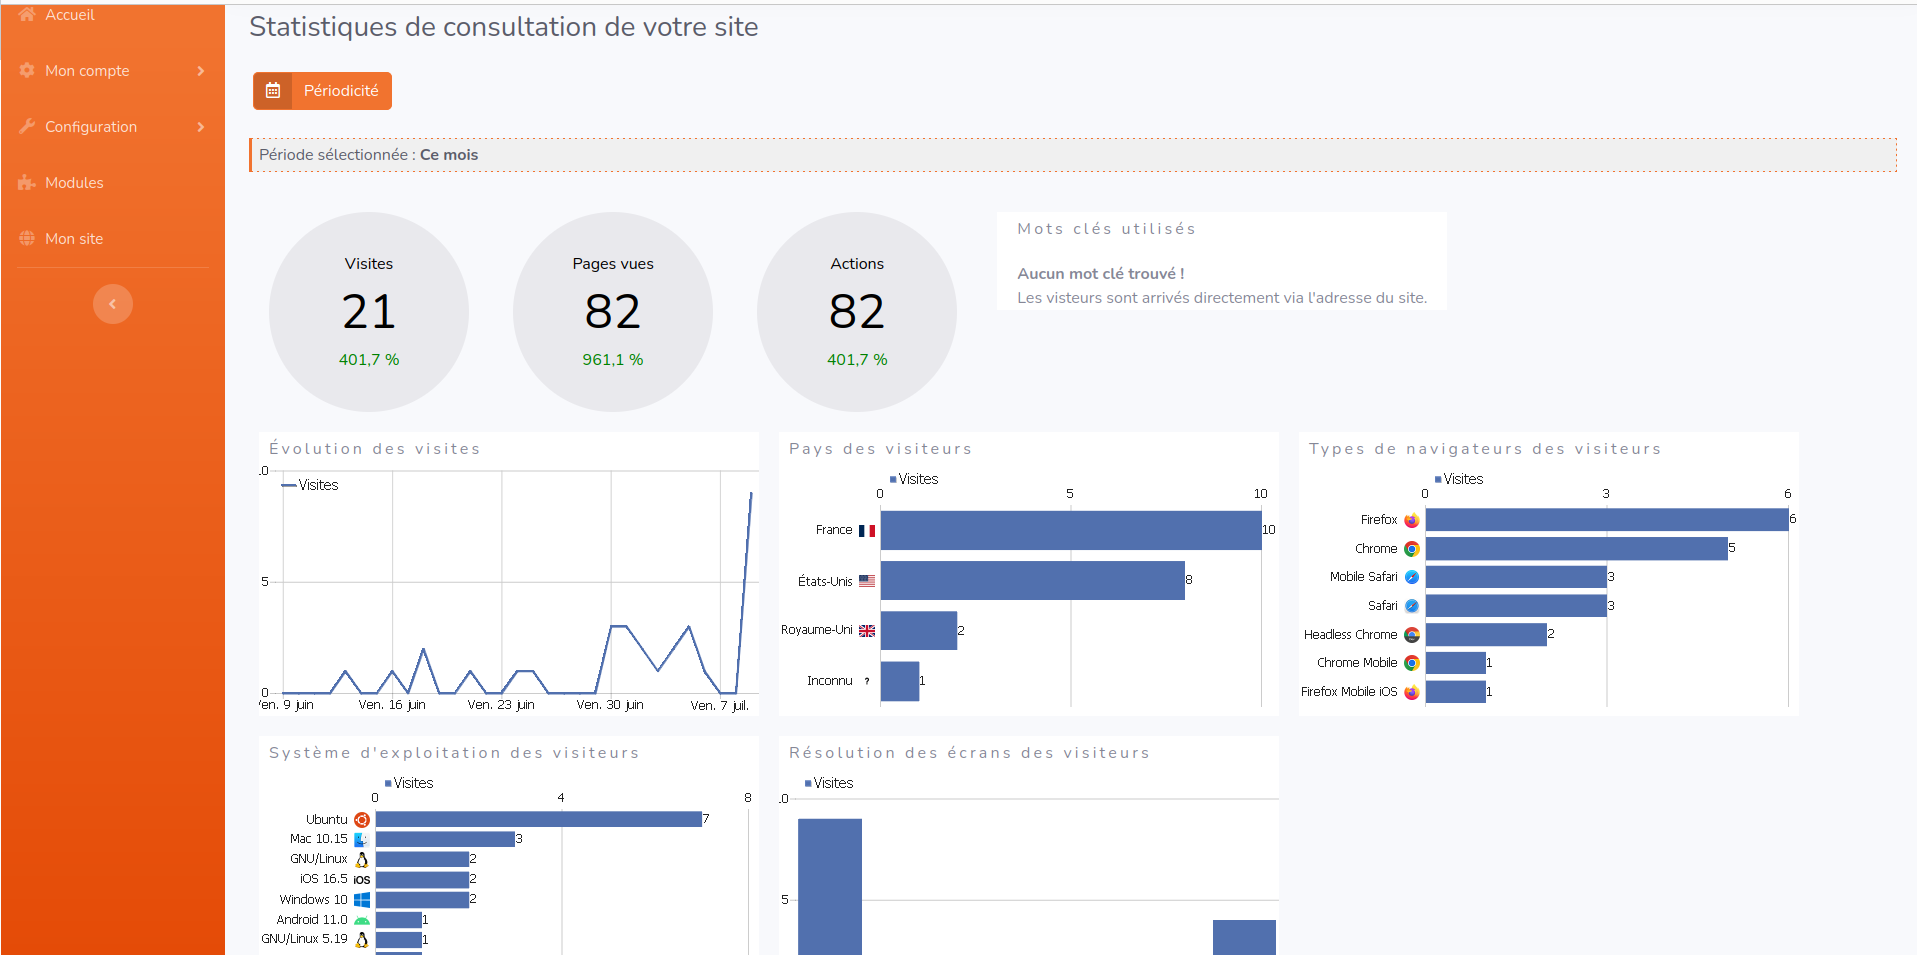Click the Mac 10.15 Finder icon
Image resolution: width=1917 pixels, height=955 pixels.
(362, 840)
